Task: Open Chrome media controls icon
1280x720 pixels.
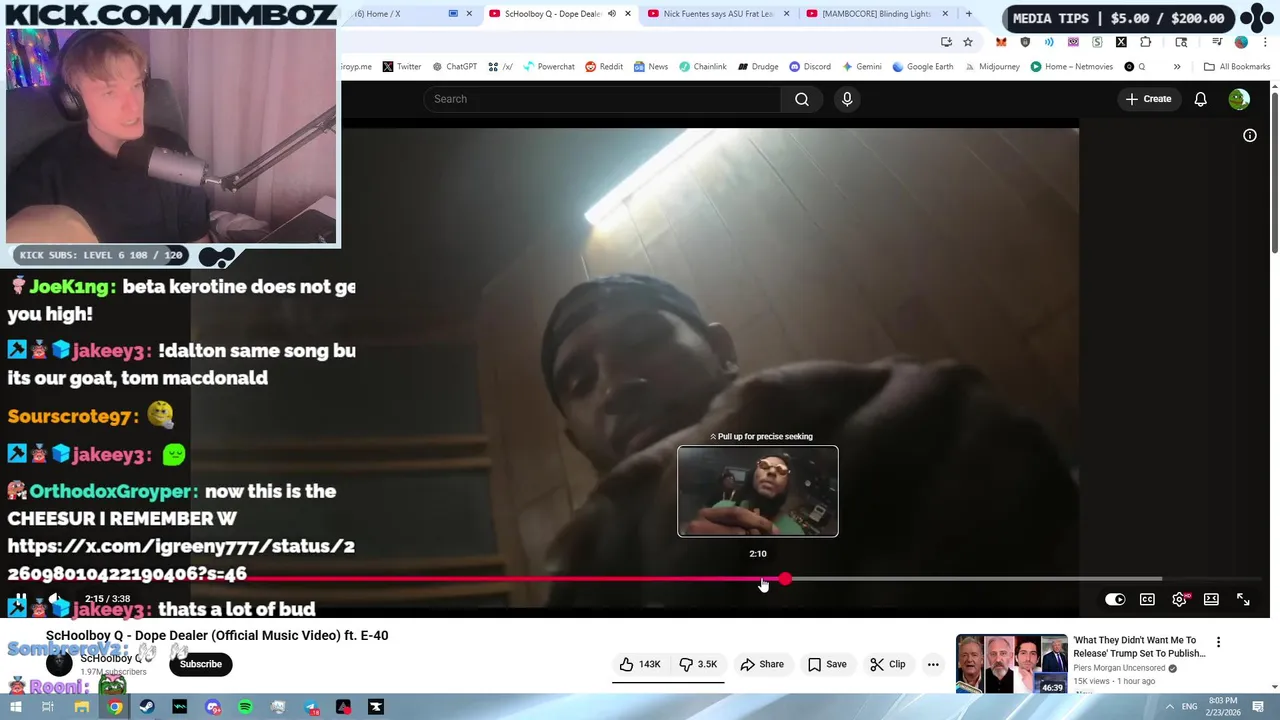Action: (1217, 42)
